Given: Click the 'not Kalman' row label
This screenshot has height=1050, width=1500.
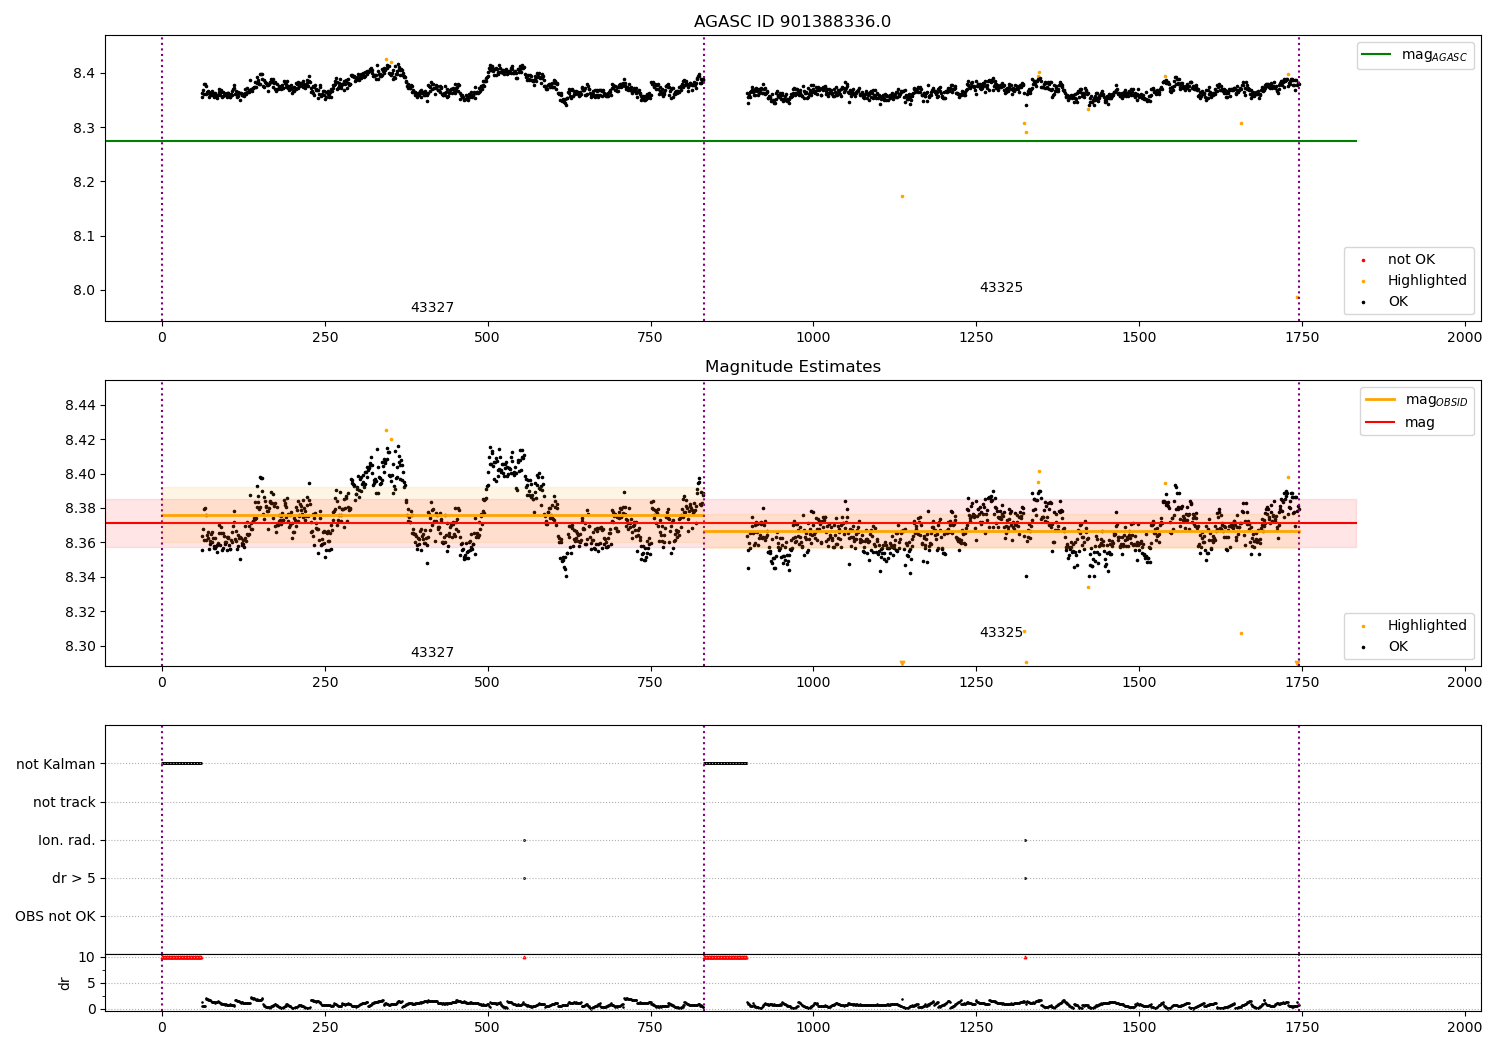Looking at the screenshot, I should coord(56,765).
